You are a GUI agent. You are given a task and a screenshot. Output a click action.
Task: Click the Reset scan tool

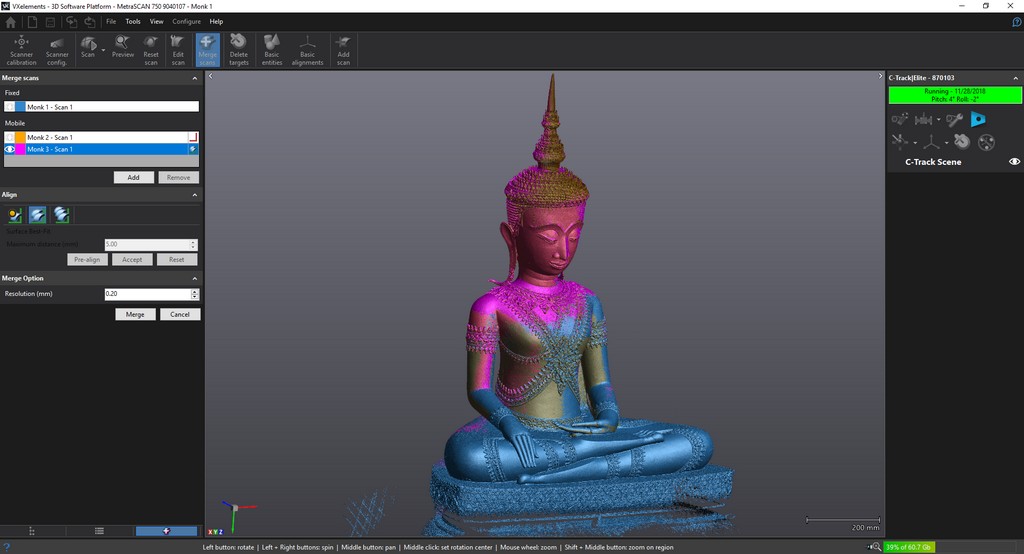pos(151,50)
